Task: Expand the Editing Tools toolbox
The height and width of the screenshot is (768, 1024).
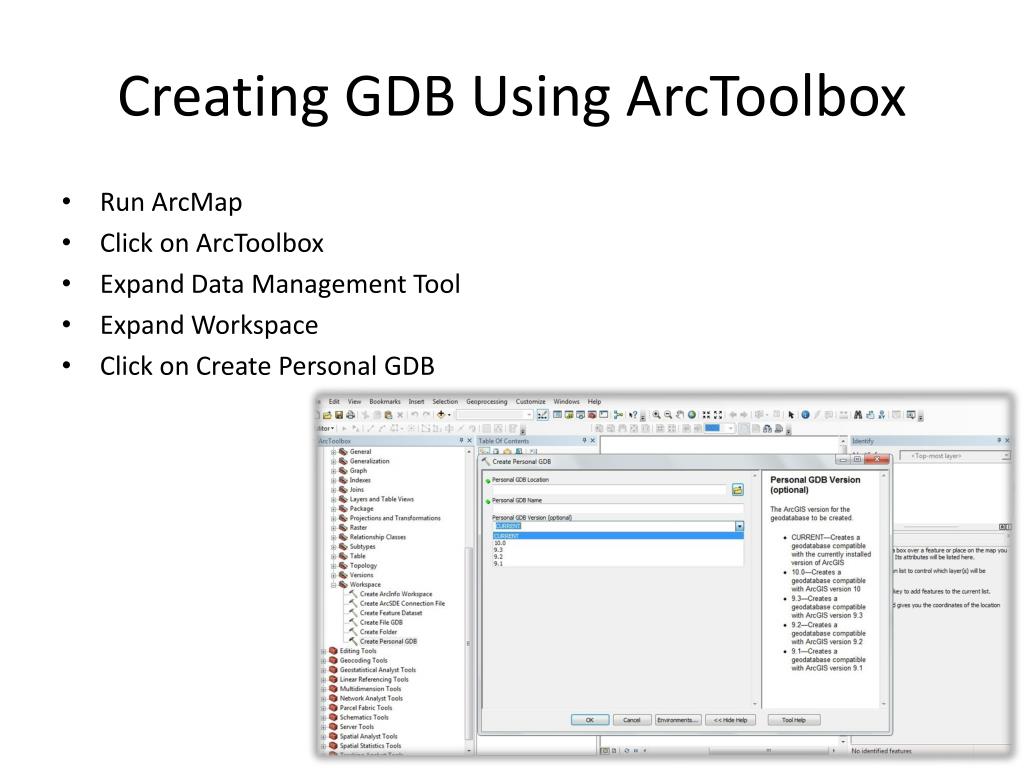Action: [x=323, y=651]
